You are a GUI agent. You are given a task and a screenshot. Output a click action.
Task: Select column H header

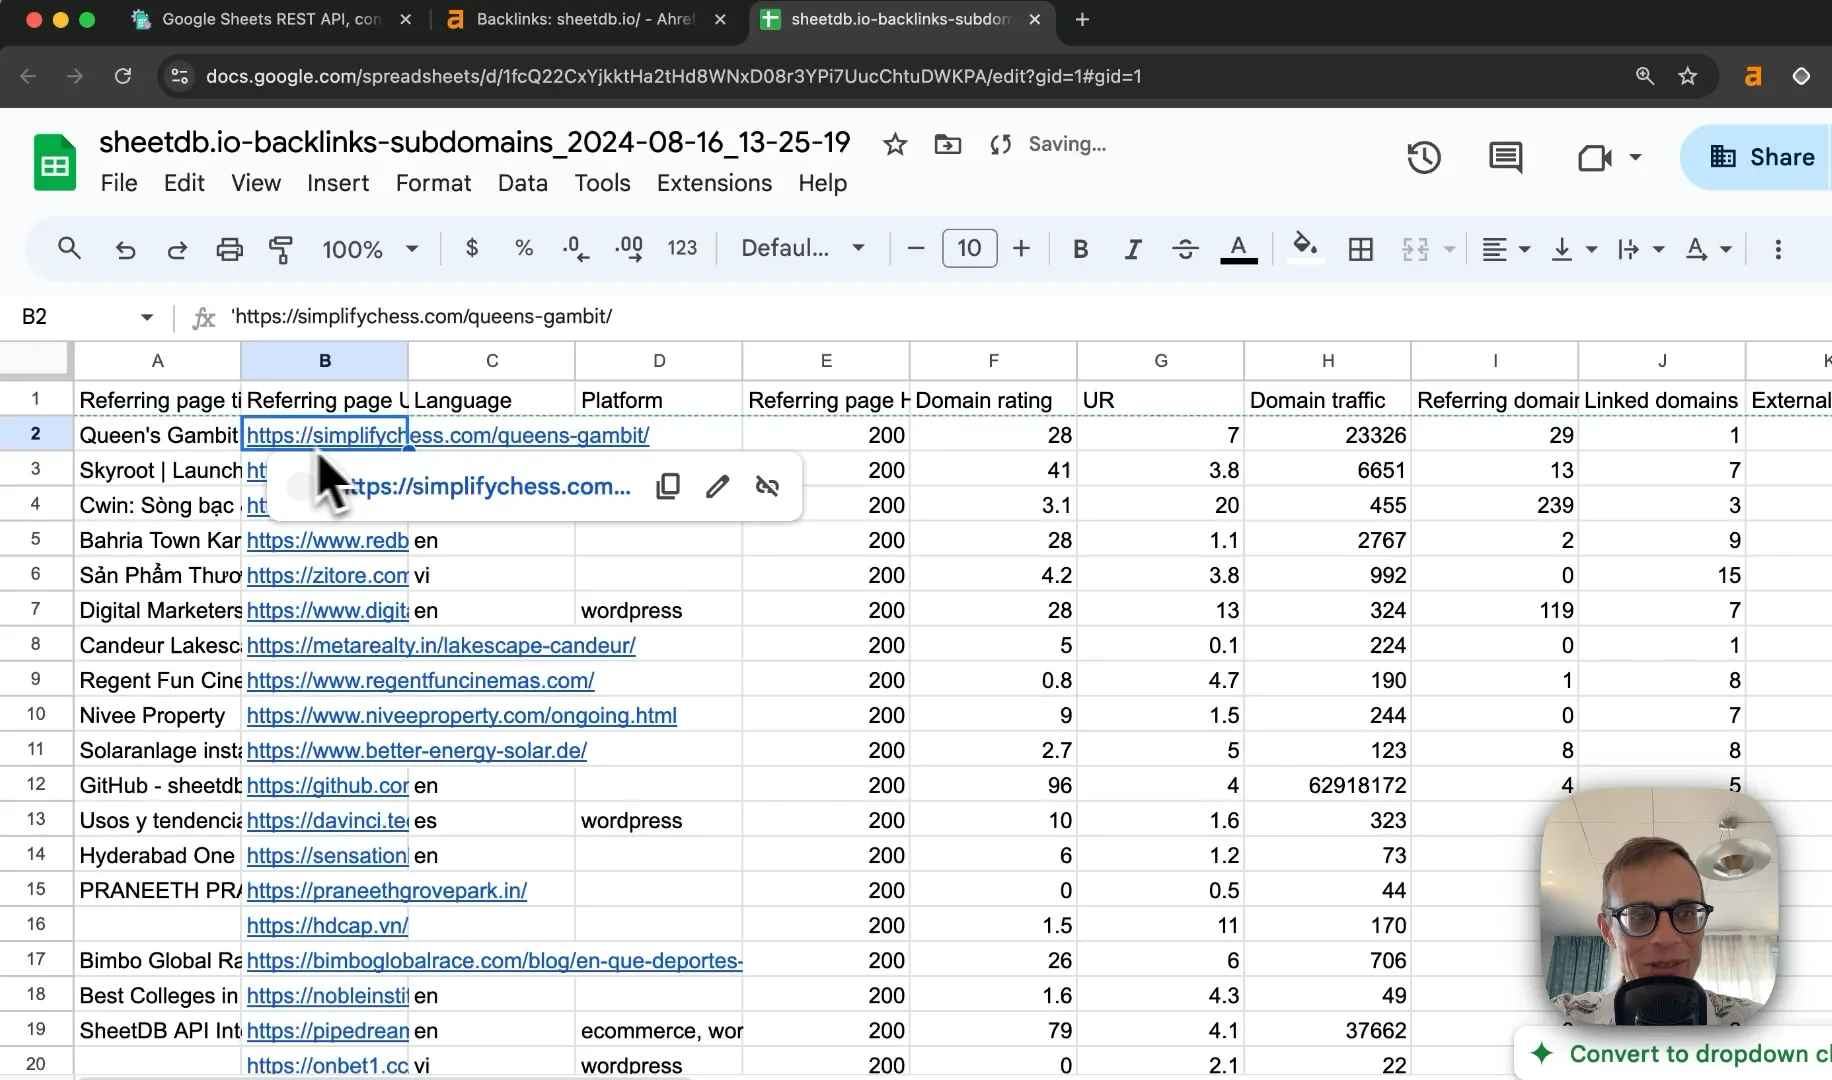point(1327,360)
